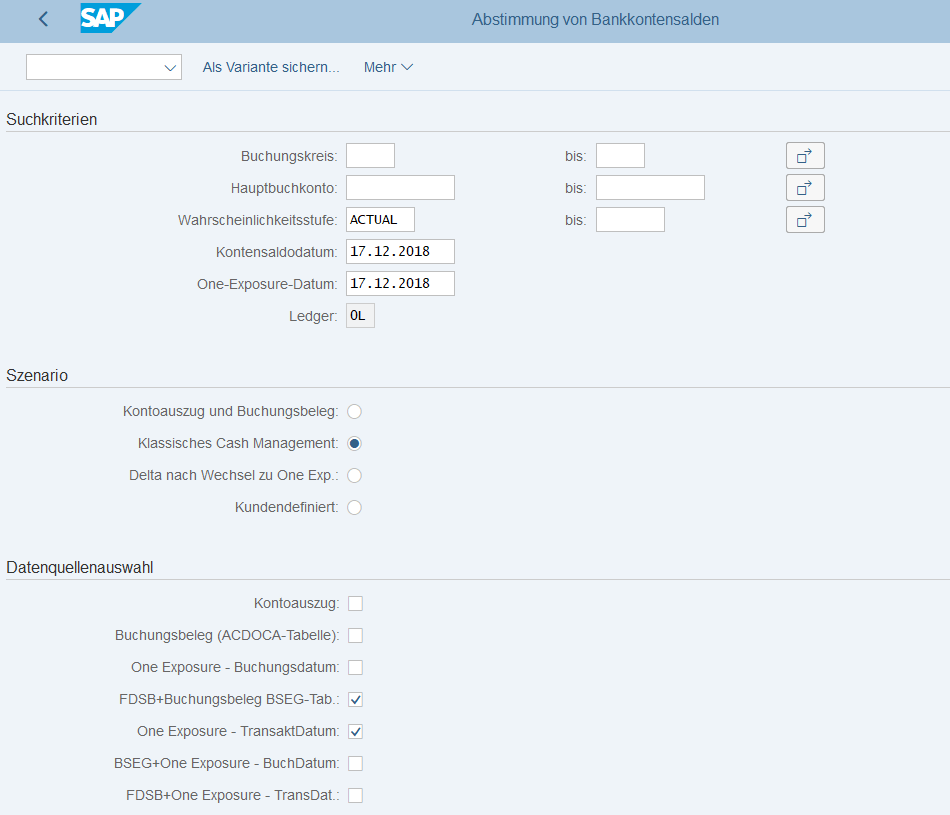Click Als Variante sichern...

point(271,67)
